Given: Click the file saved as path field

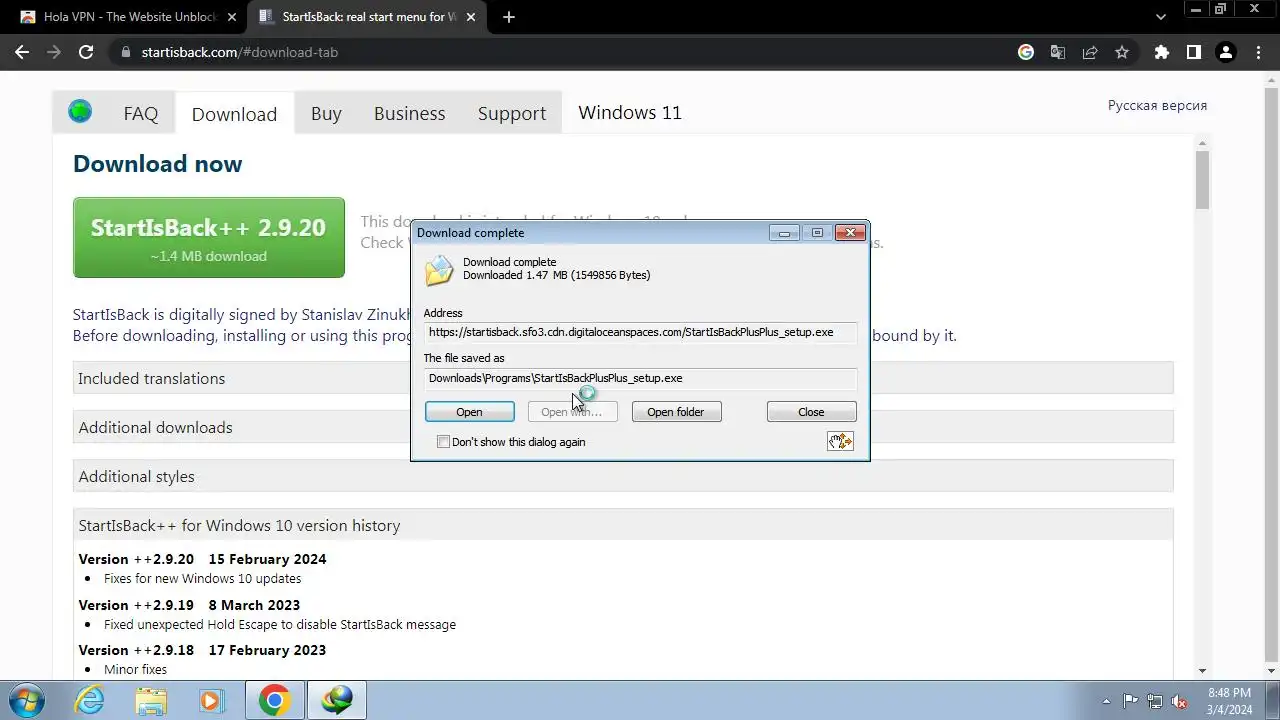Looking at the screenshot, I should point(640,378).
